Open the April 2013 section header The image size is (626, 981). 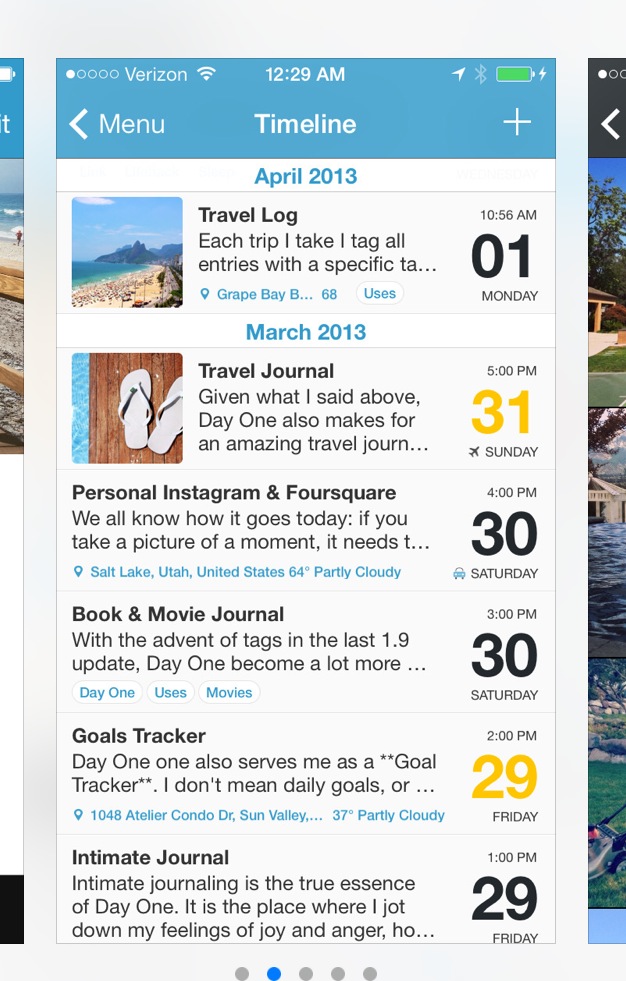[306, 176]
